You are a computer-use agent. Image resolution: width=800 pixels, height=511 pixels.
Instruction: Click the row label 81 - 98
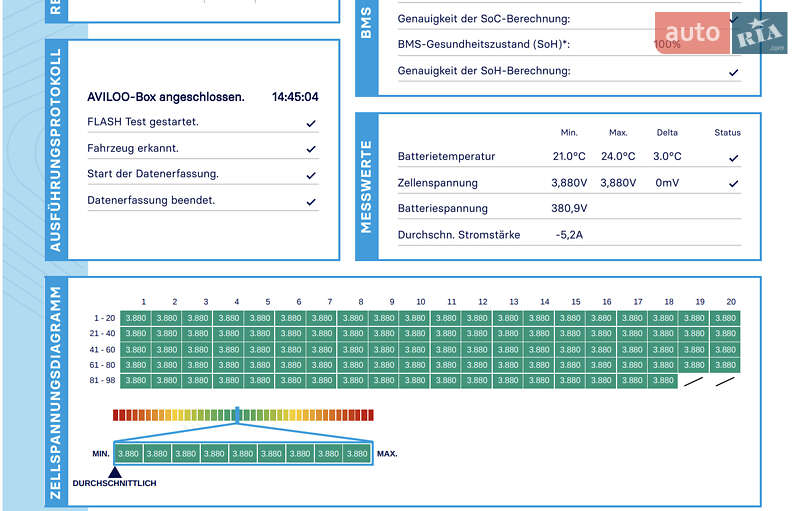[101, 380]
